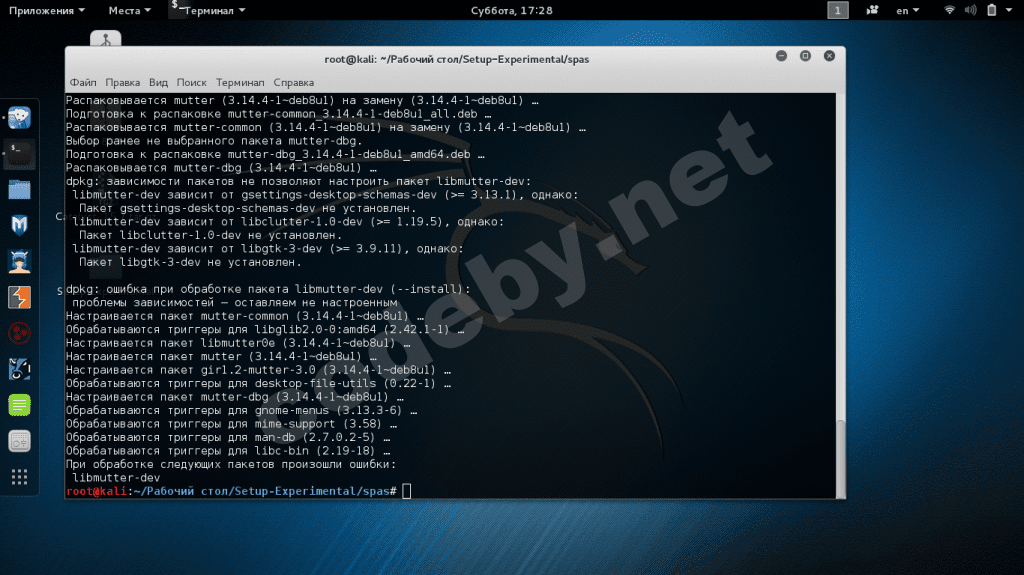Open Места menu in top bar
The width and height of the screenshot is (1024, 575).
pos(129,10)
